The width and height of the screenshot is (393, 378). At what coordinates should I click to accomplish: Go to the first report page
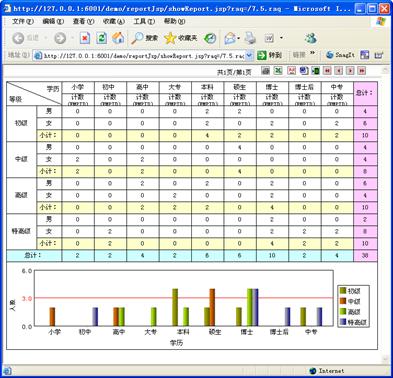point(327,71)
